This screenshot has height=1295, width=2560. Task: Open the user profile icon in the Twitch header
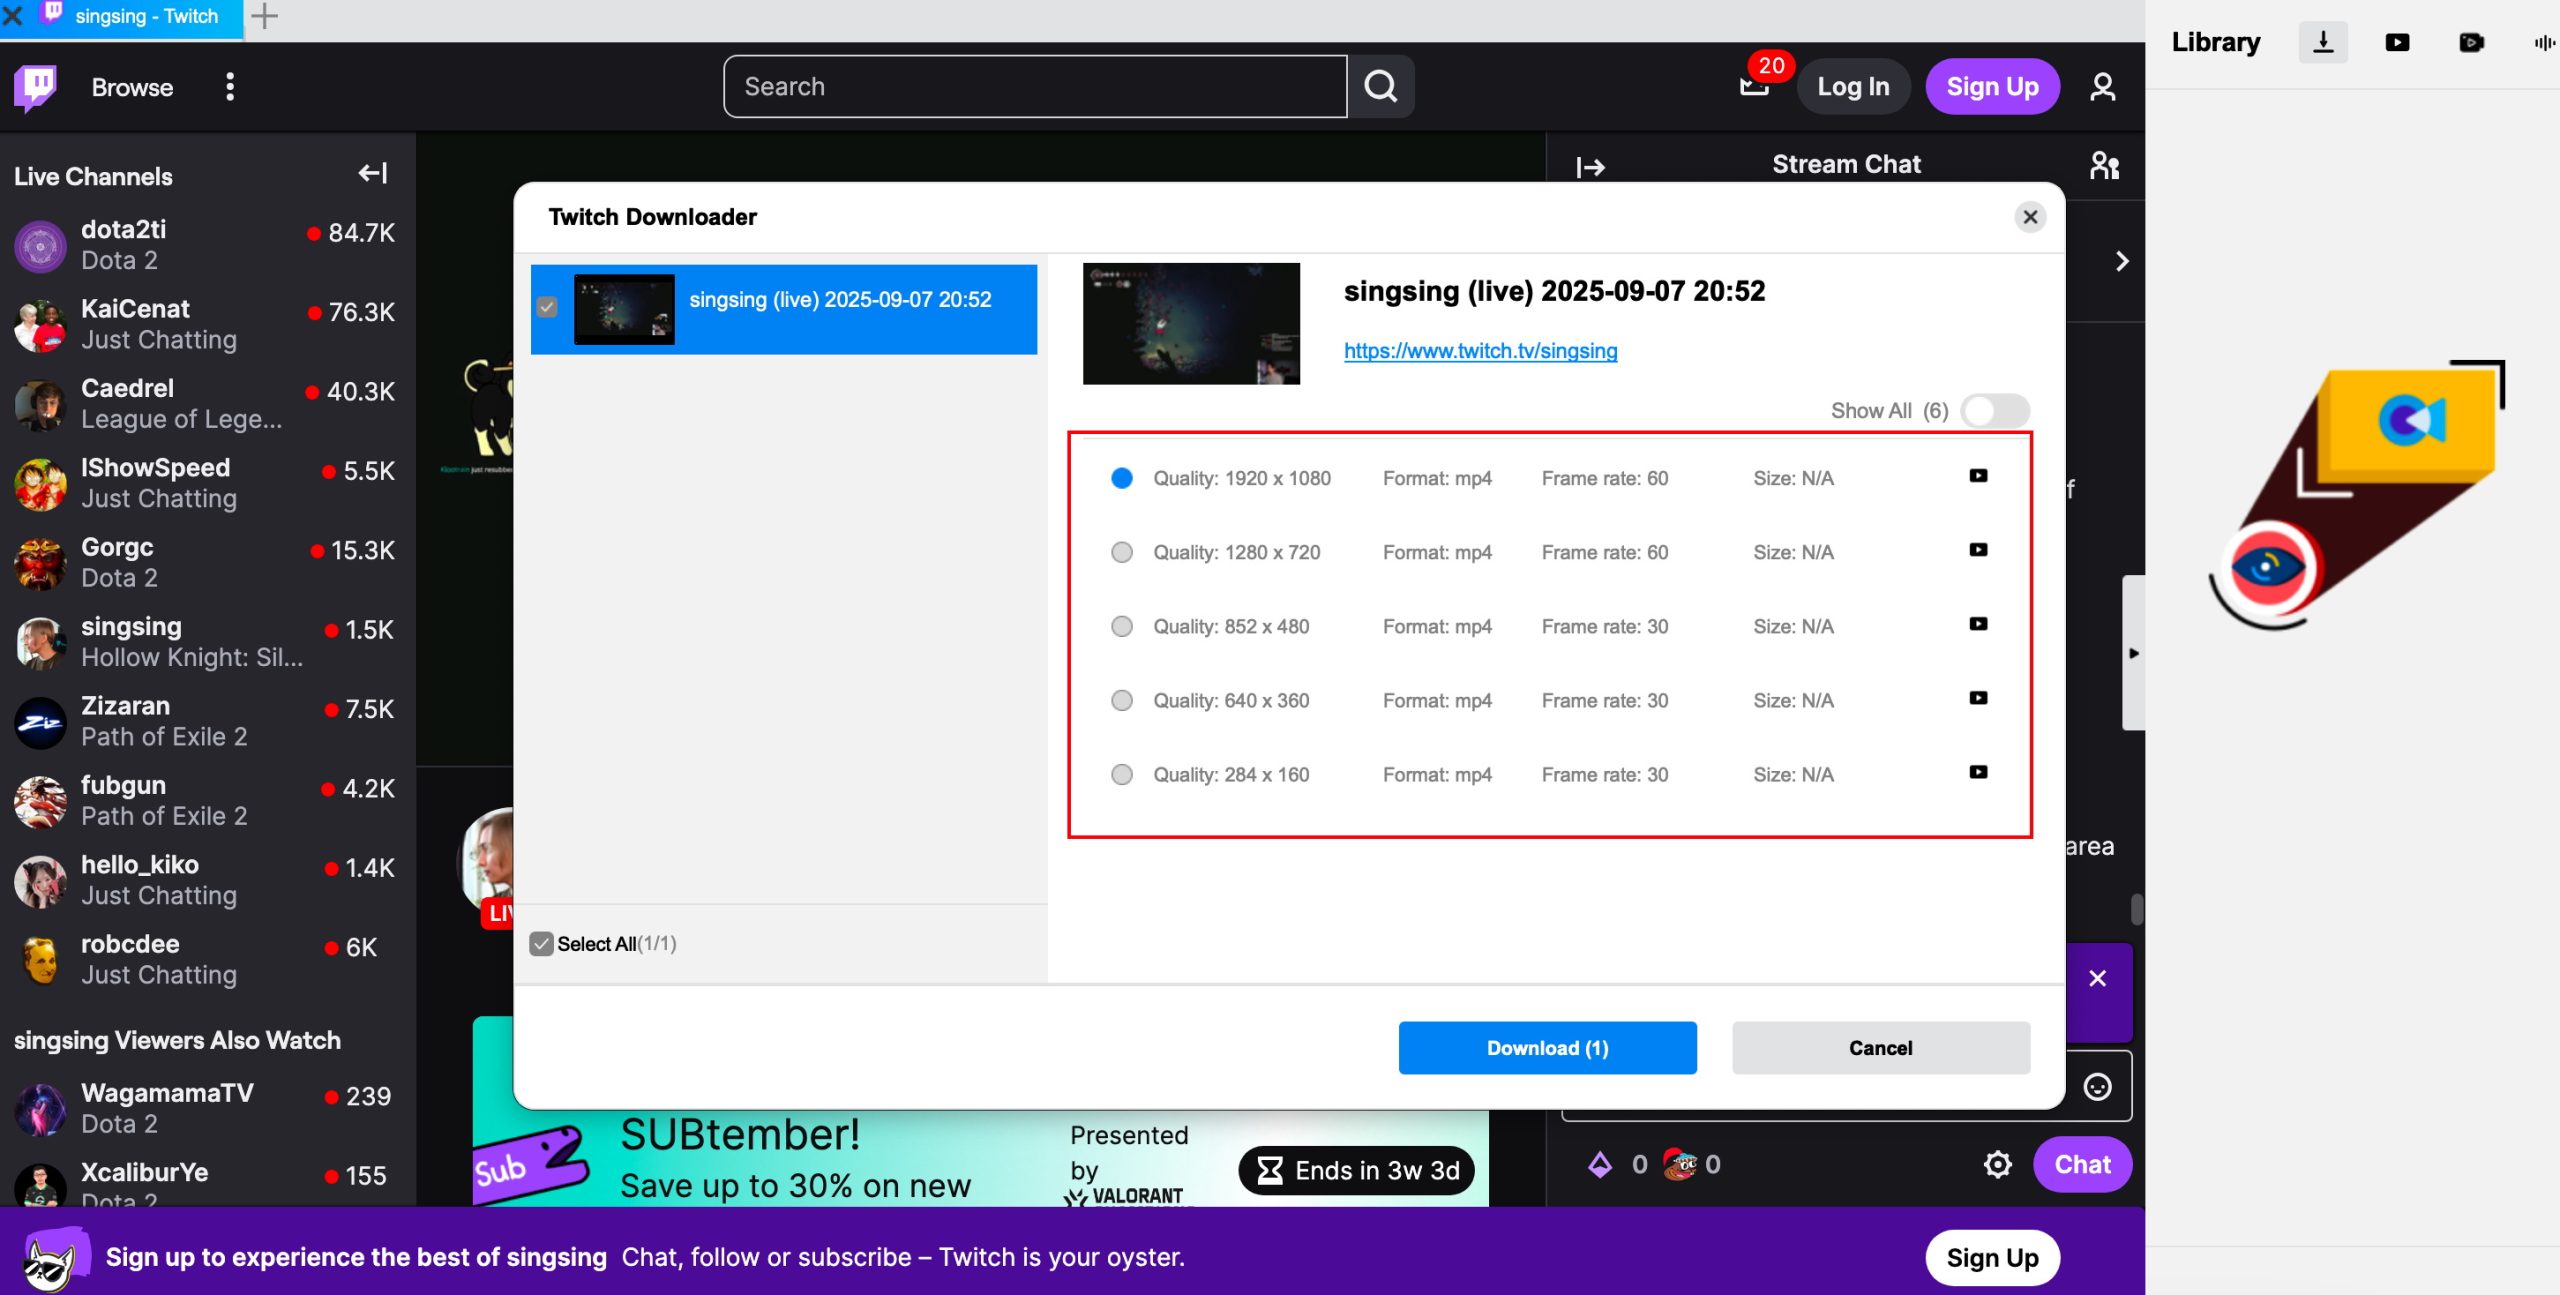(2103, 87)
